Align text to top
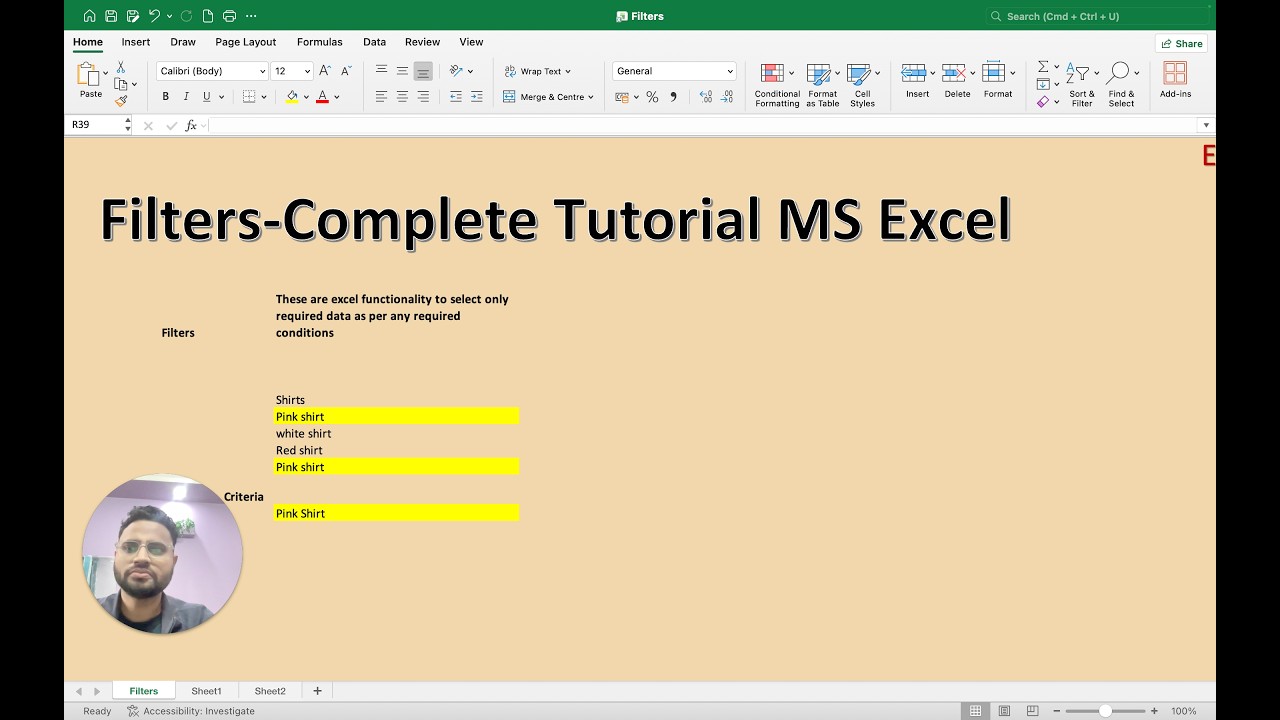1280x720 pixels. 381,71
